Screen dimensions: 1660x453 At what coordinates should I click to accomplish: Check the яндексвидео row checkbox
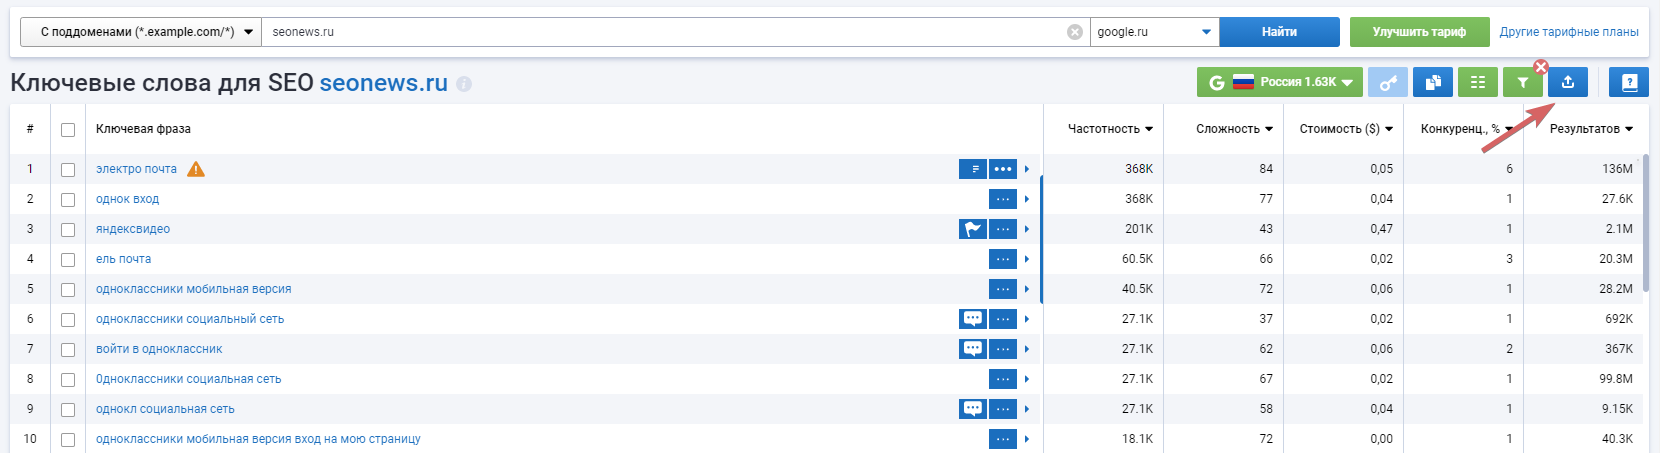pyautogui.click(x=68, y=230)
